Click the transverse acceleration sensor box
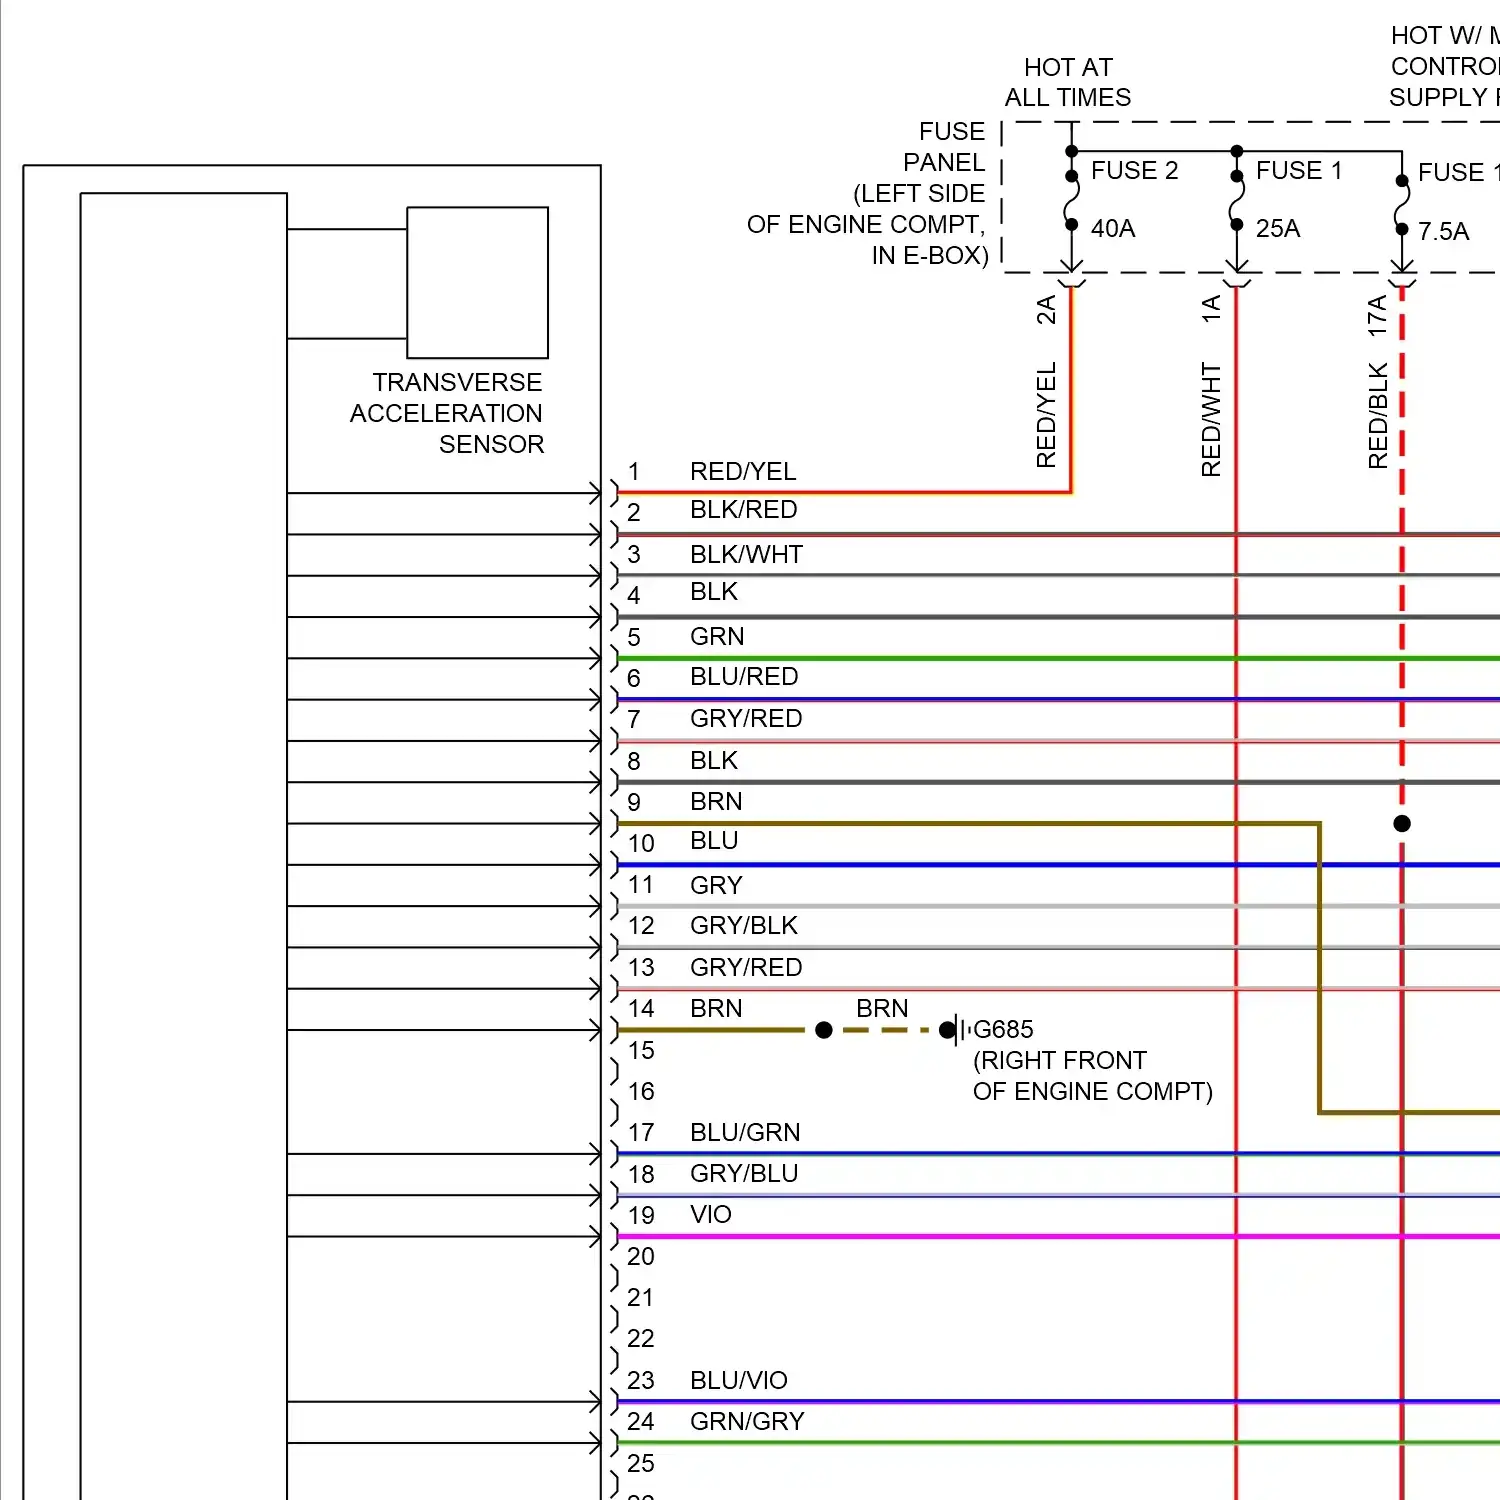 click(477, 283)
